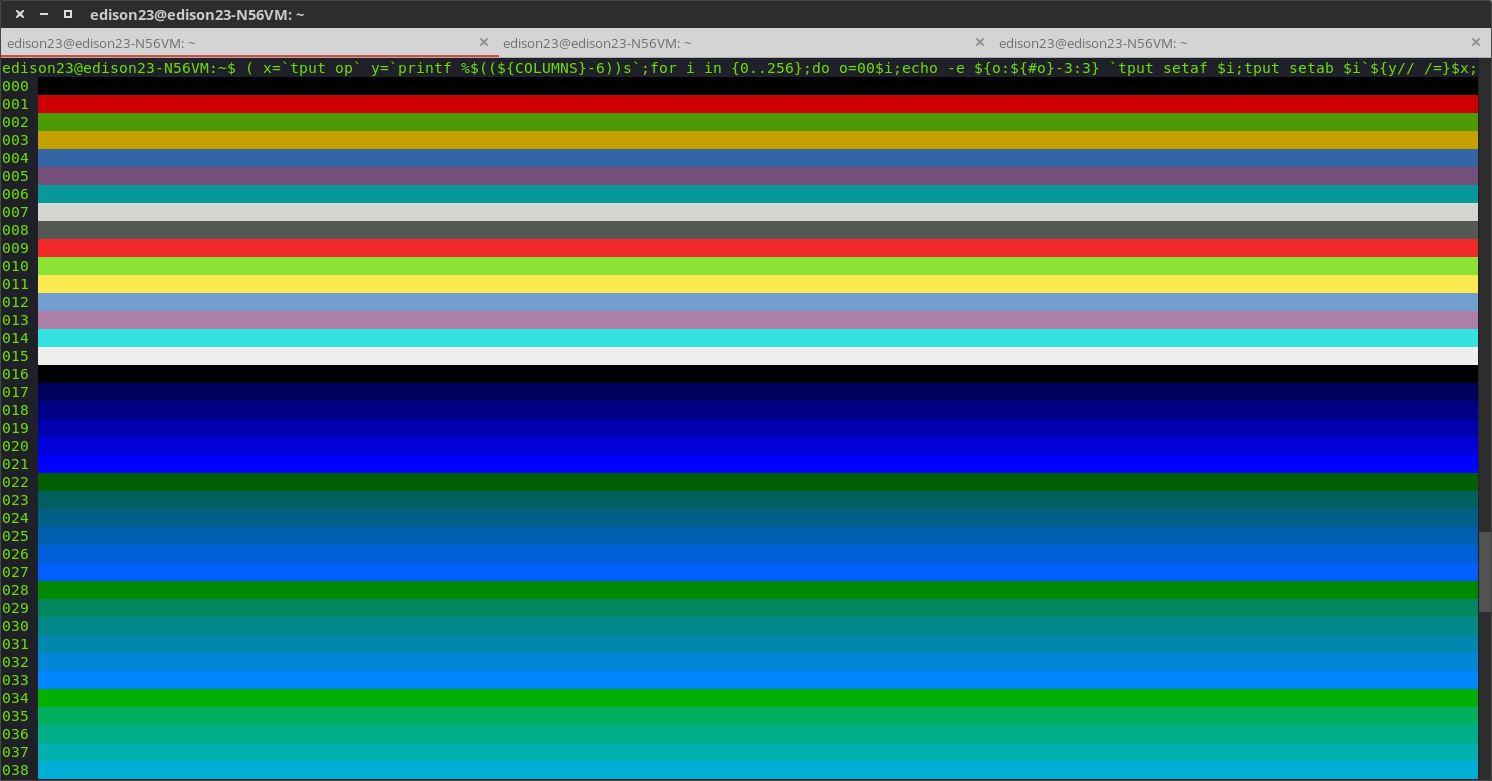The width and height of the screenshot is (1492, 781).
Task: Click the tput command line text
Action: (739, 68)
